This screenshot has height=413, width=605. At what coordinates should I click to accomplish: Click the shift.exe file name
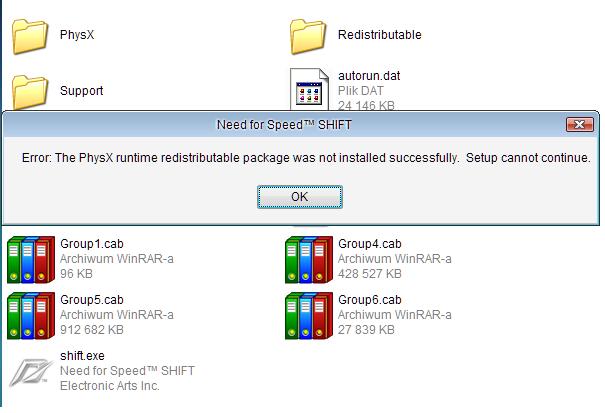click(82, 356)
